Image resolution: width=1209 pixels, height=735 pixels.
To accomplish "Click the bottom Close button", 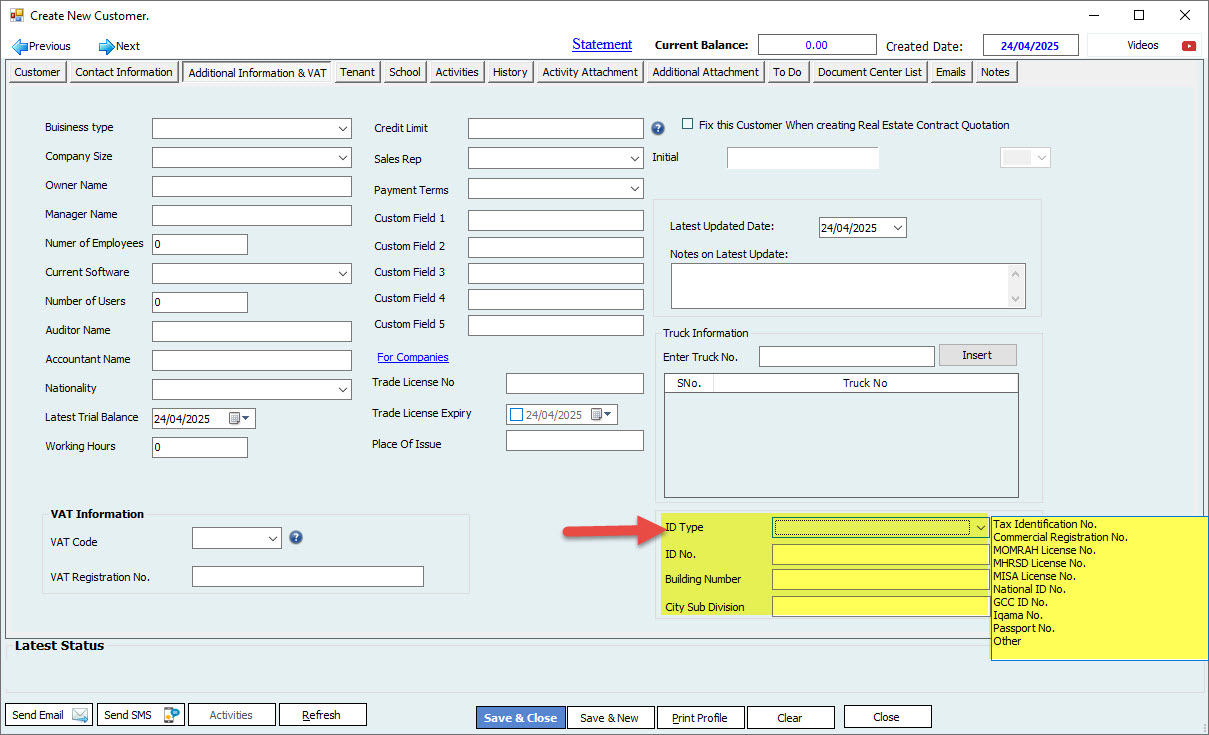I will [x=887, y=717].
